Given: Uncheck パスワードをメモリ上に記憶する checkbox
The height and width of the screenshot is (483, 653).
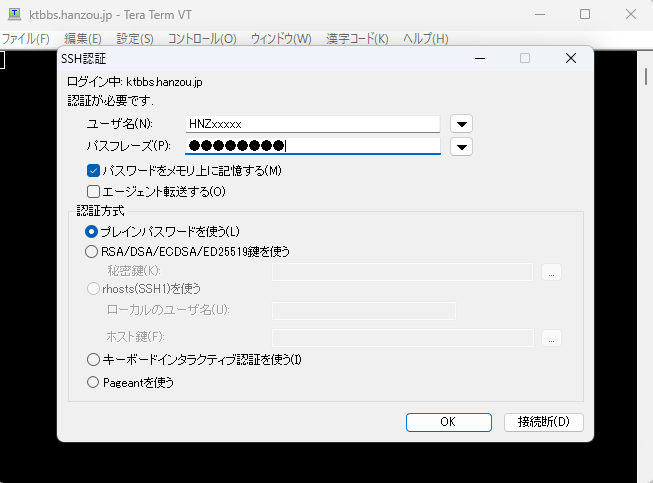Looking at the screenshot, I should click(x=94, y=171).
